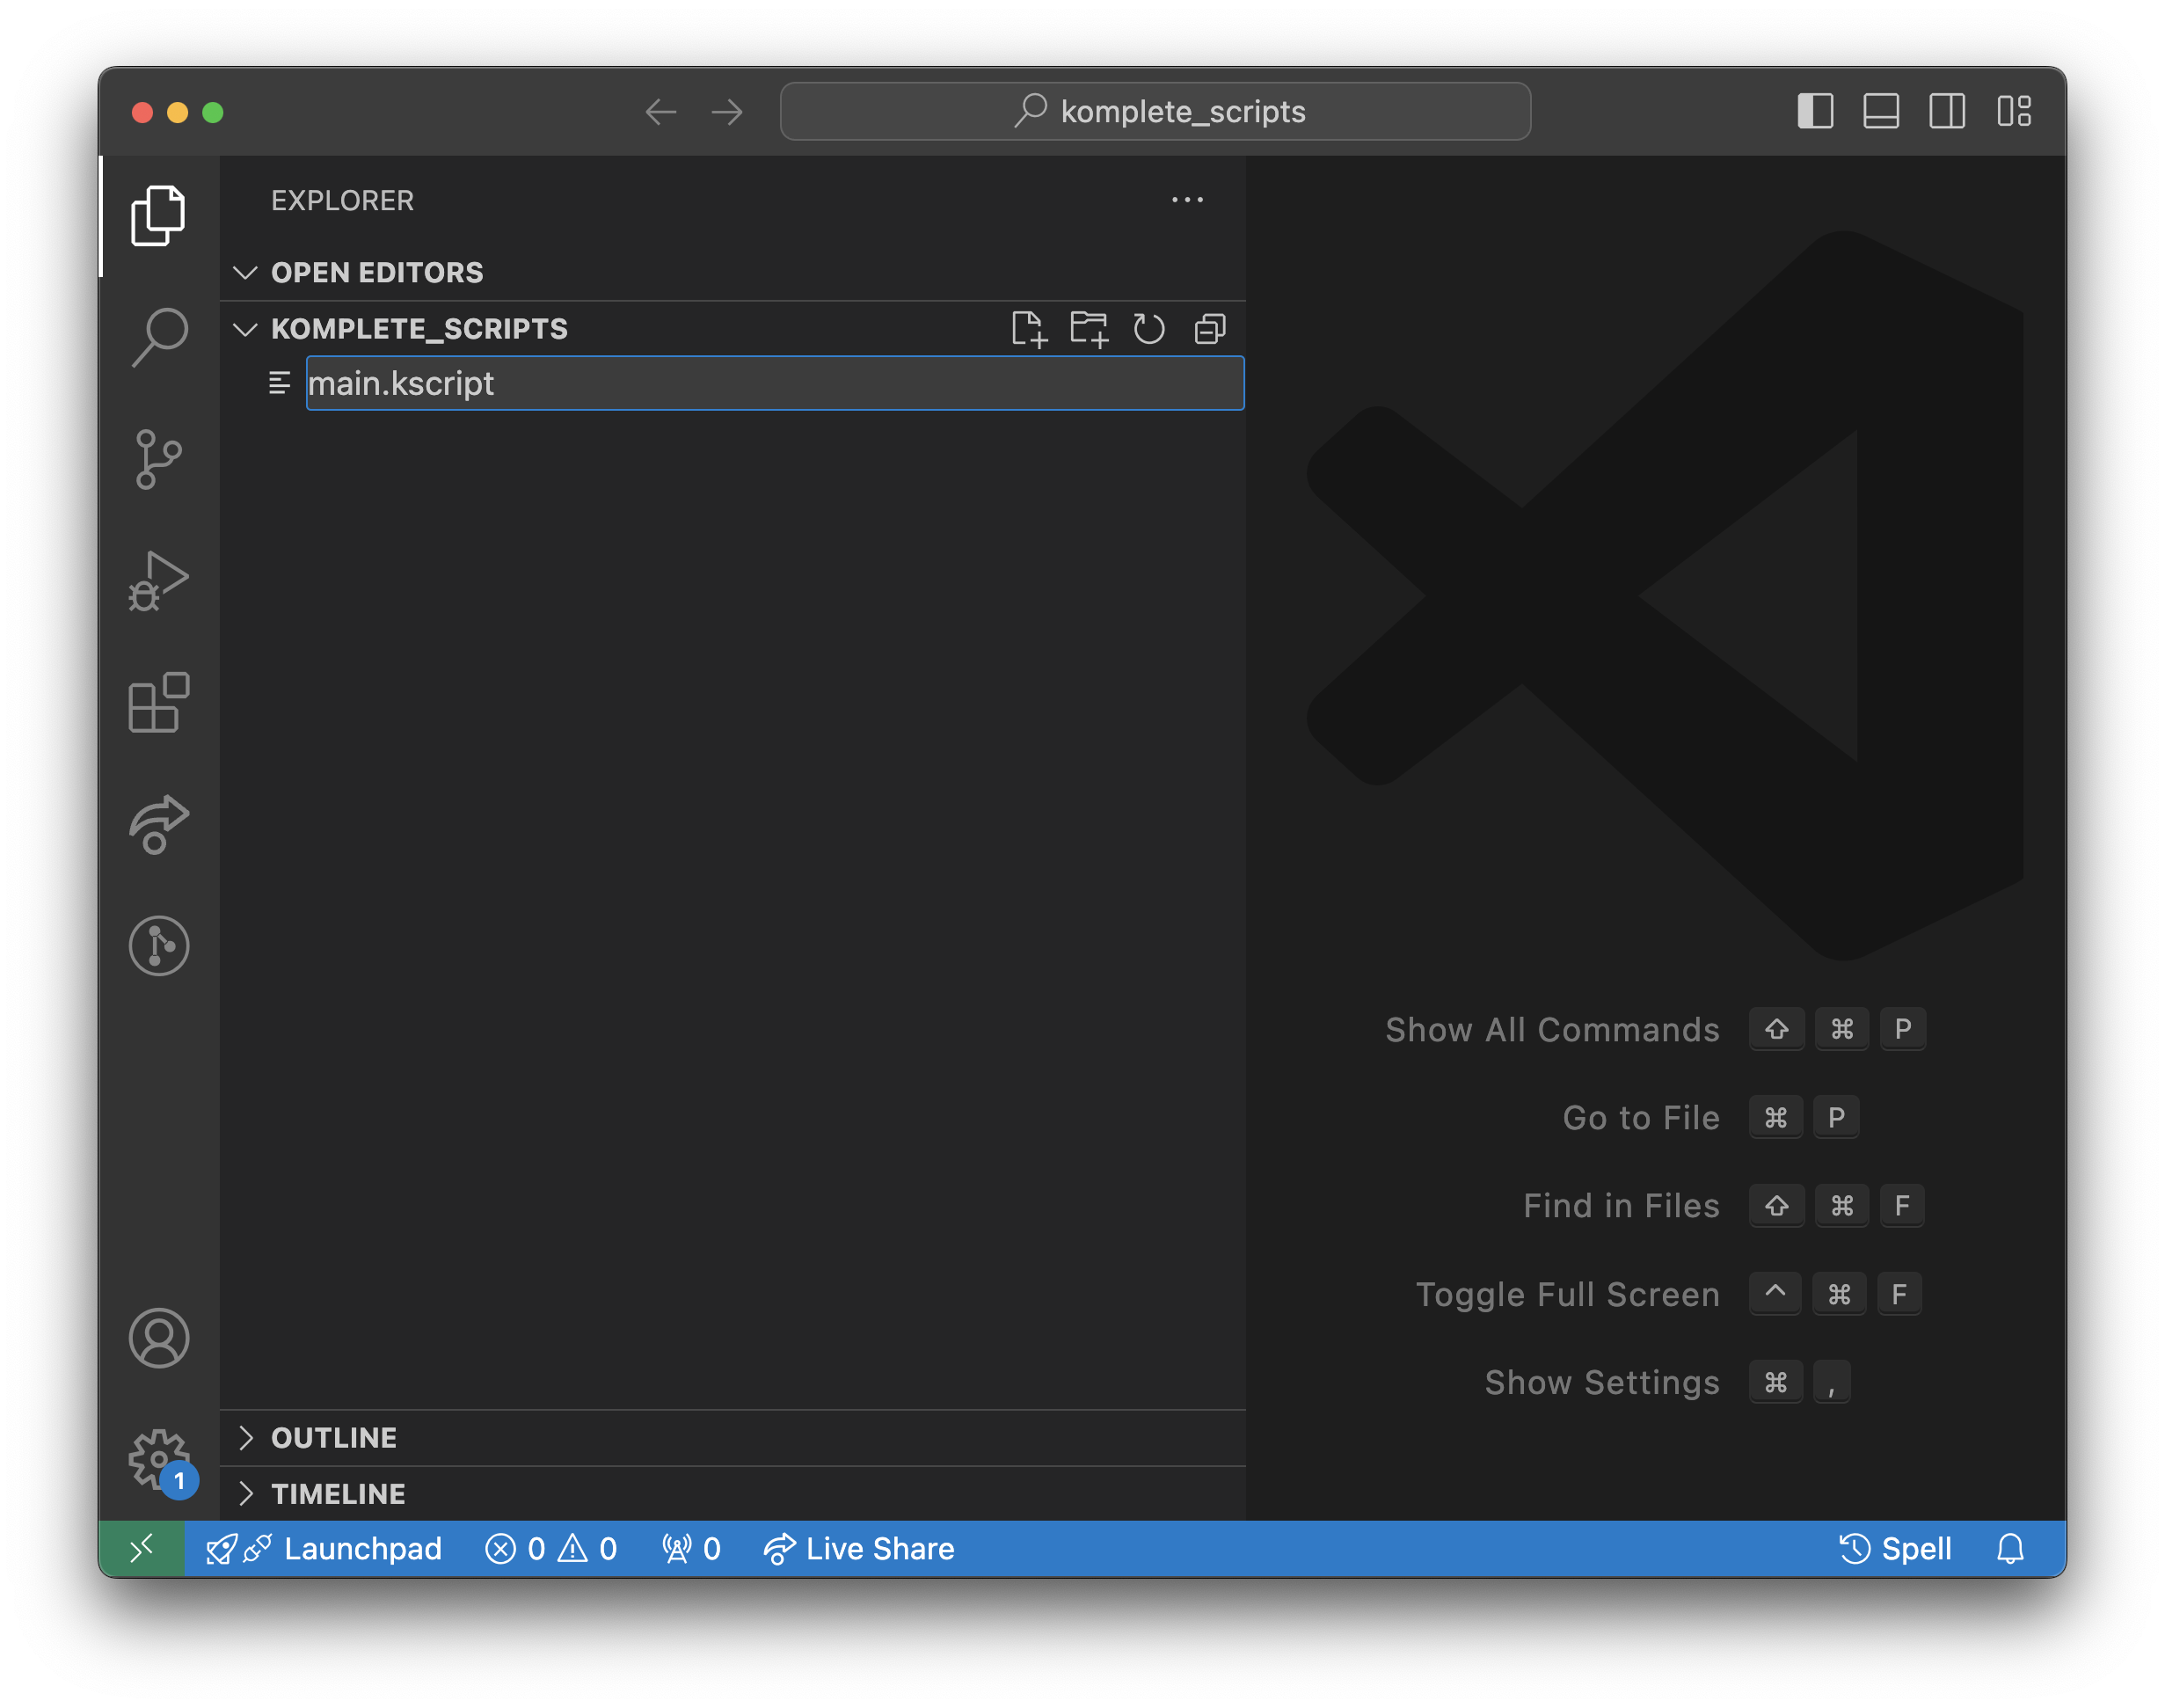Open the notifications bell
Image resolution: width=2165 pixels, height=1708 pixels.
pyautogui.click(x=2010, y=1548)
